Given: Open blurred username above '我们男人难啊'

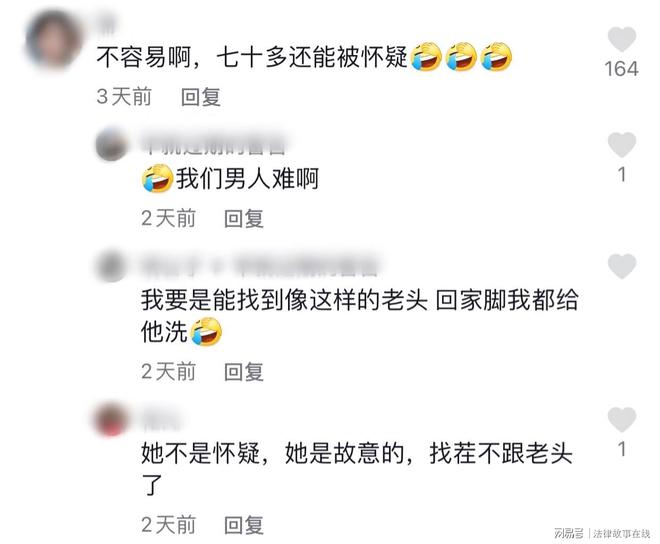Looking at the screenshot, I should point(216,144).
